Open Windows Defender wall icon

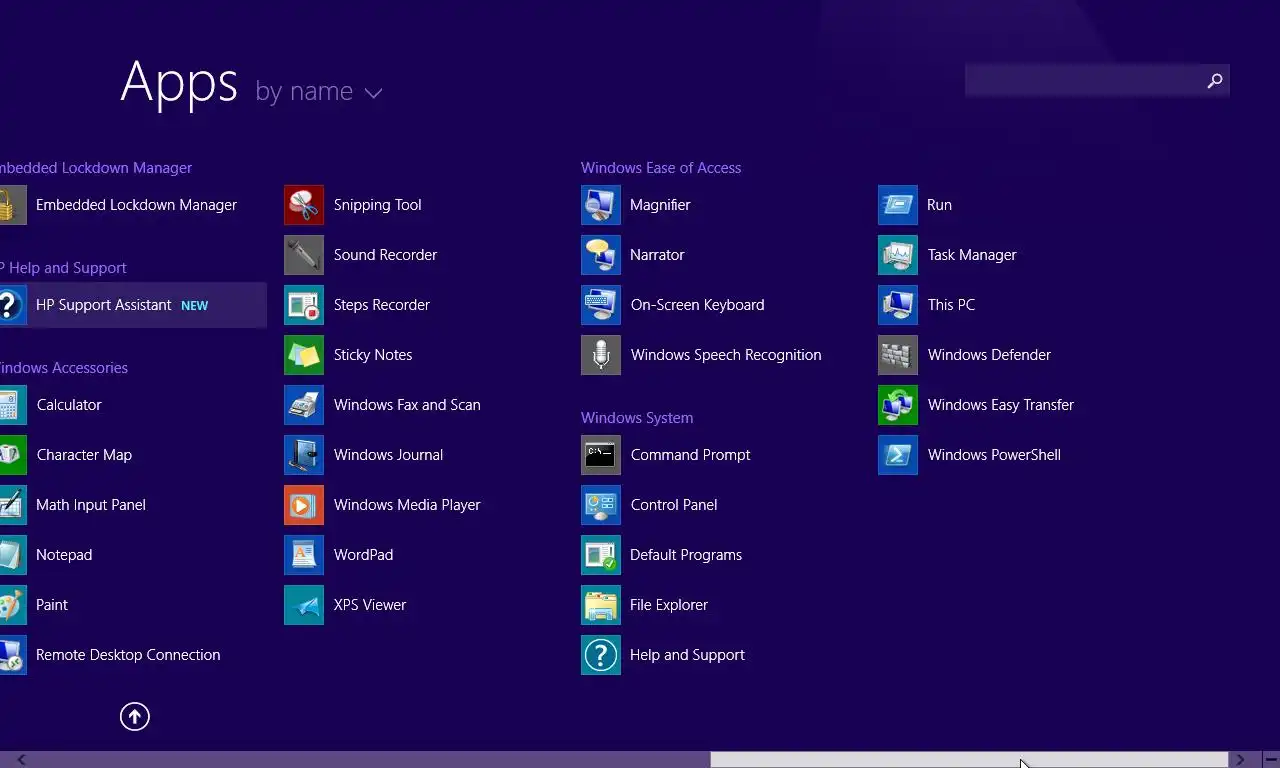(x=898, y=355)
